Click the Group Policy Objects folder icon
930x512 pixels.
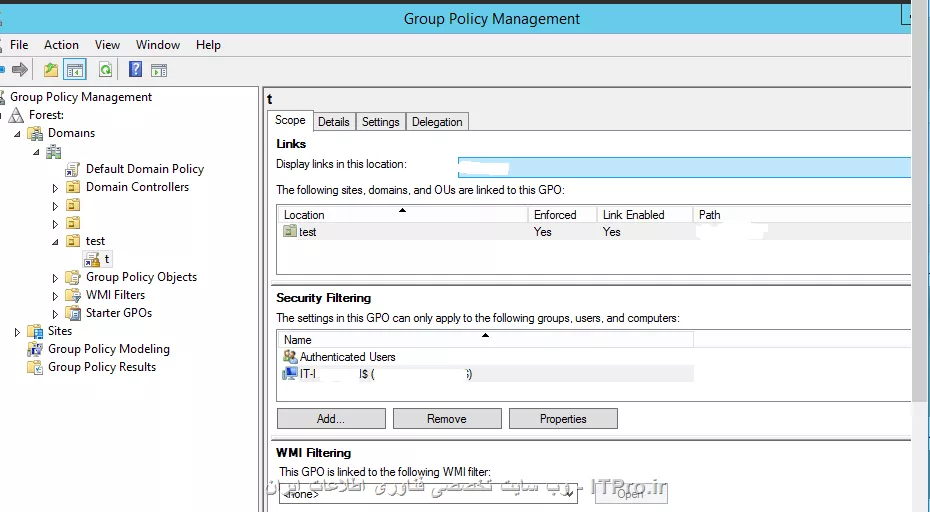coord(73,277)
